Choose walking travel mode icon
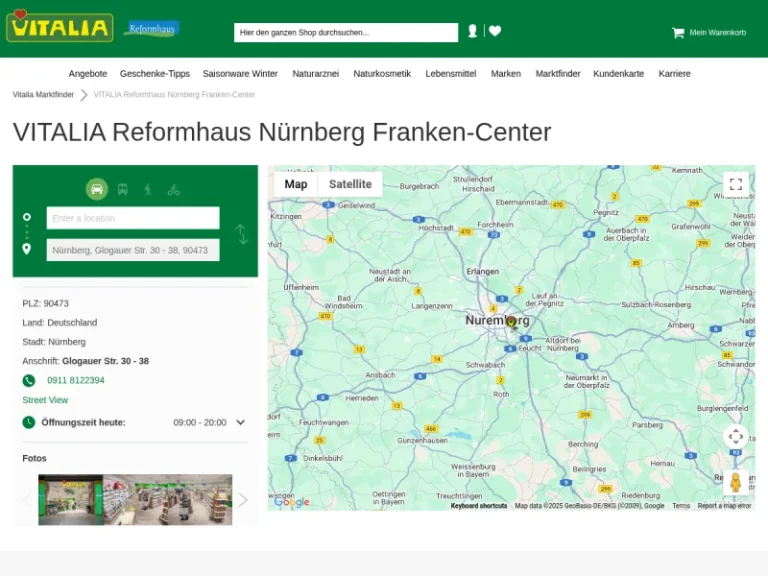This screenshot has height=576, width=768. [x=148, y=189]
